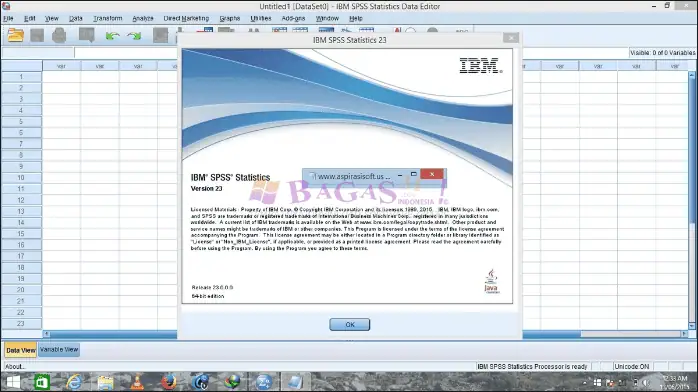698x392 pixels.
Task: Open the Data menu
Action: point(76,18)
